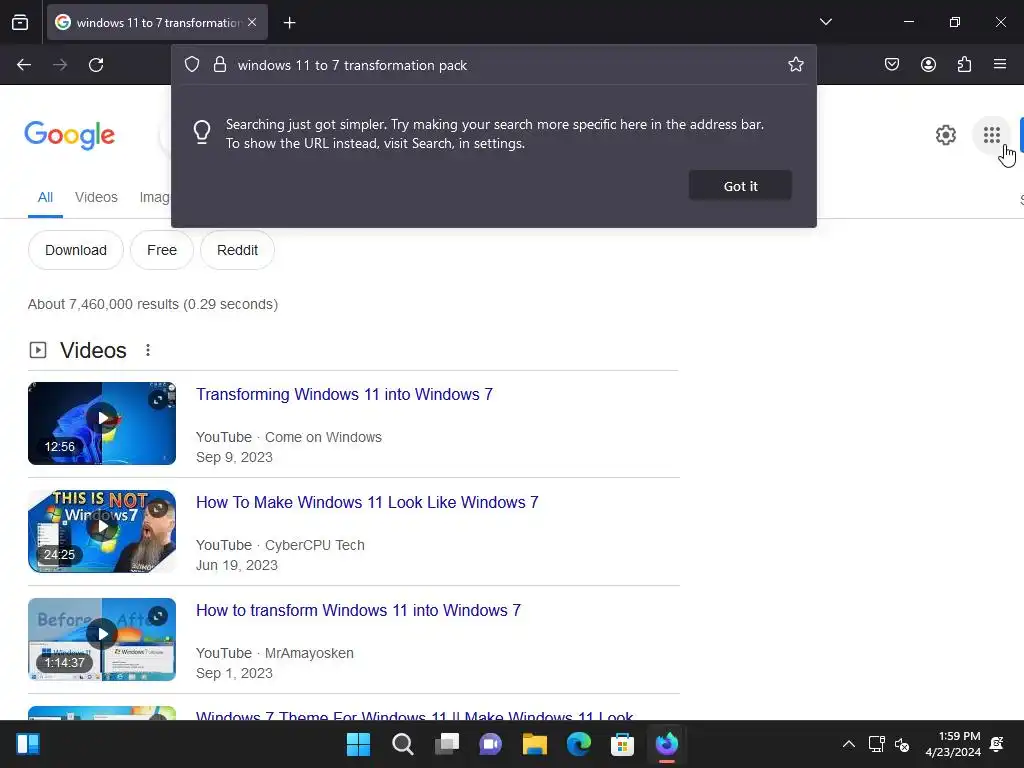Filter results with Reddit chip
The width and height of the screenshot is (1024, 768).
coord(237,250)
